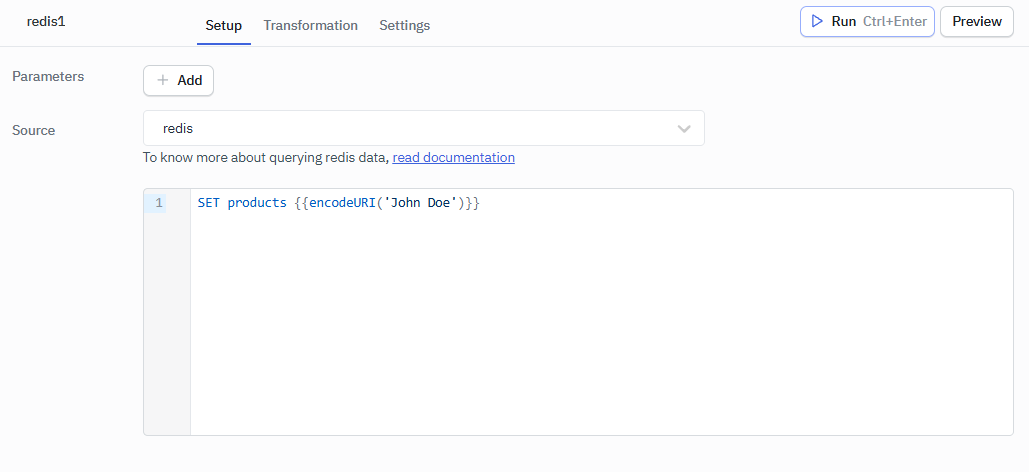Screen dimensions: 1029x472
Task: Go to the Settings tab
Action: (404, 25)
